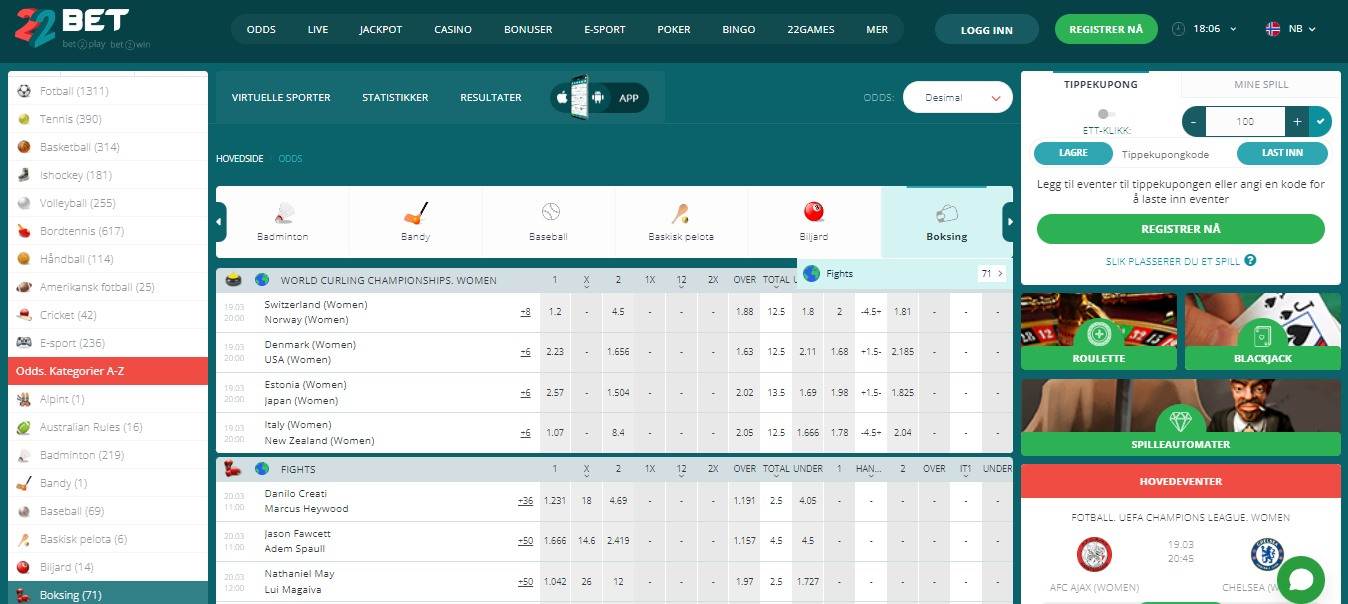
Task: Open Fotball (1311) in the sidebar
Action: (x=108, y=91)
